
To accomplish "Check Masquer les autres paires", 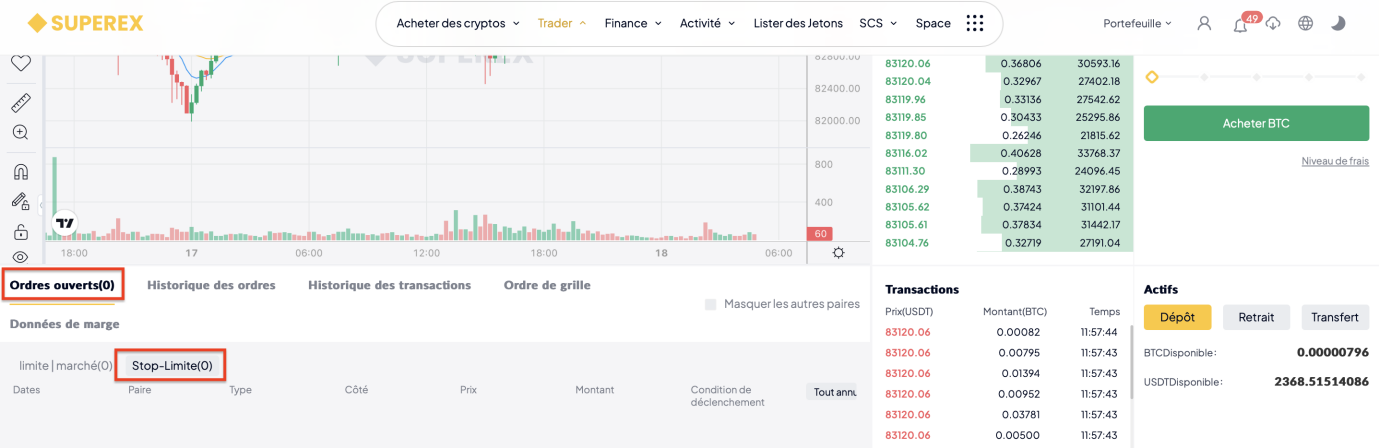I will point(710,304).
